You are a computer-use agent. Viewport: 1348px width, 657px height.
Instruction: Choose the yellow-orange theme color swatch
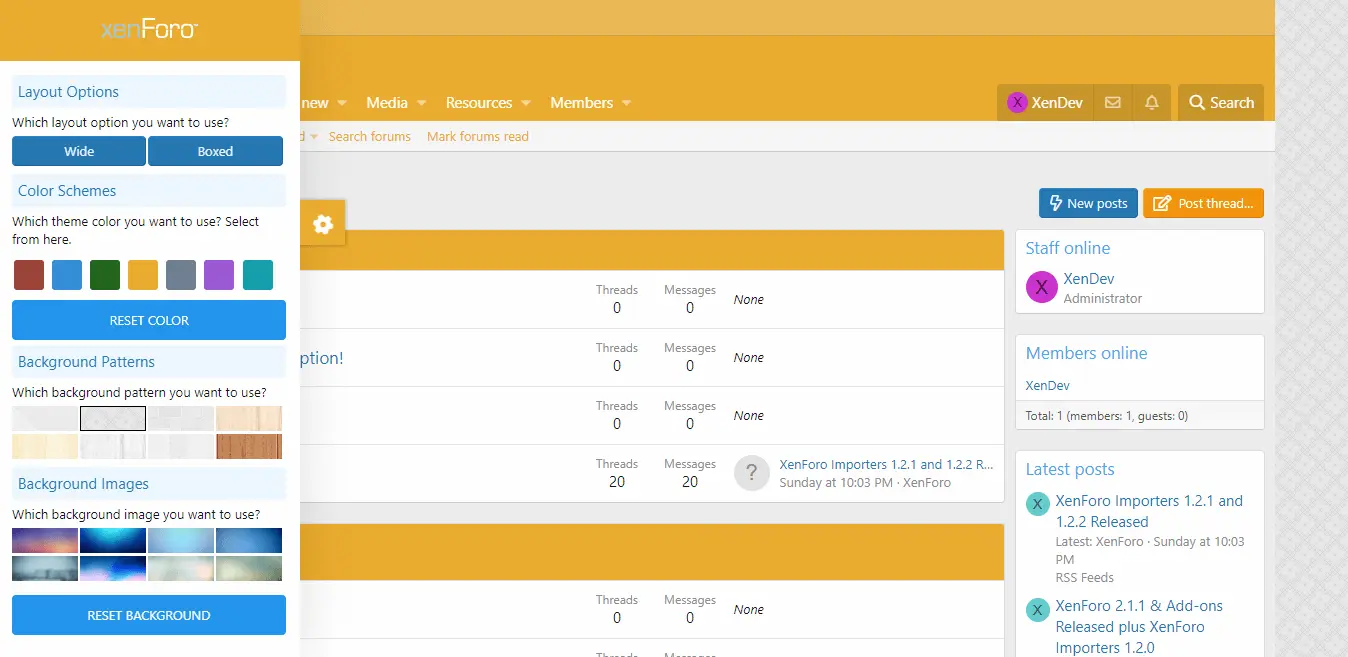143,275
